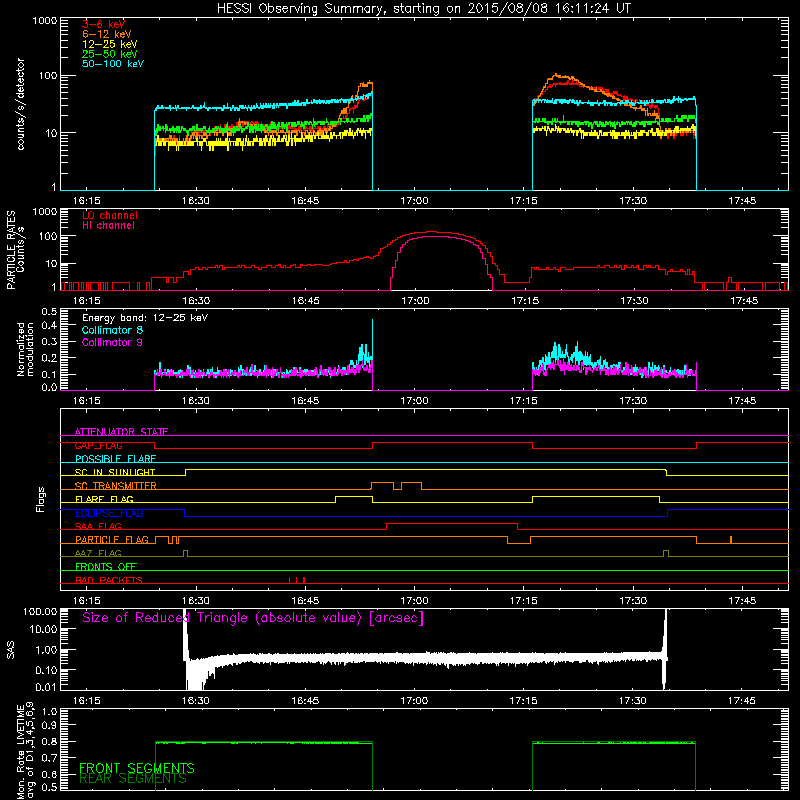Click the 17:45 tick on the top plot

(742, 201)
